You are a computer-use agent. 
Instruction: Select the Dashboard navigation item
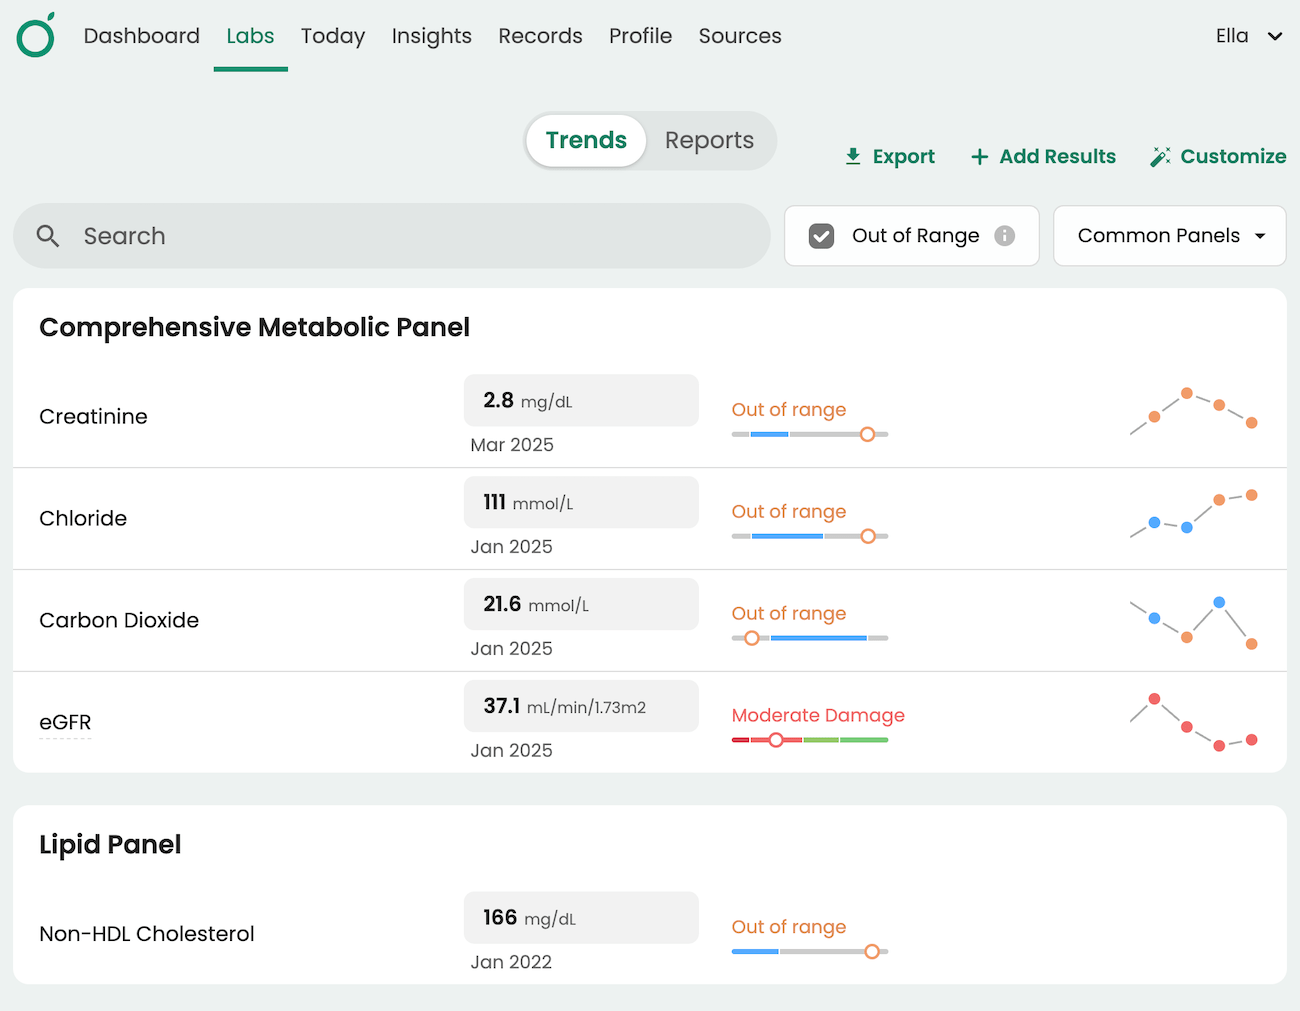(141, 36)
